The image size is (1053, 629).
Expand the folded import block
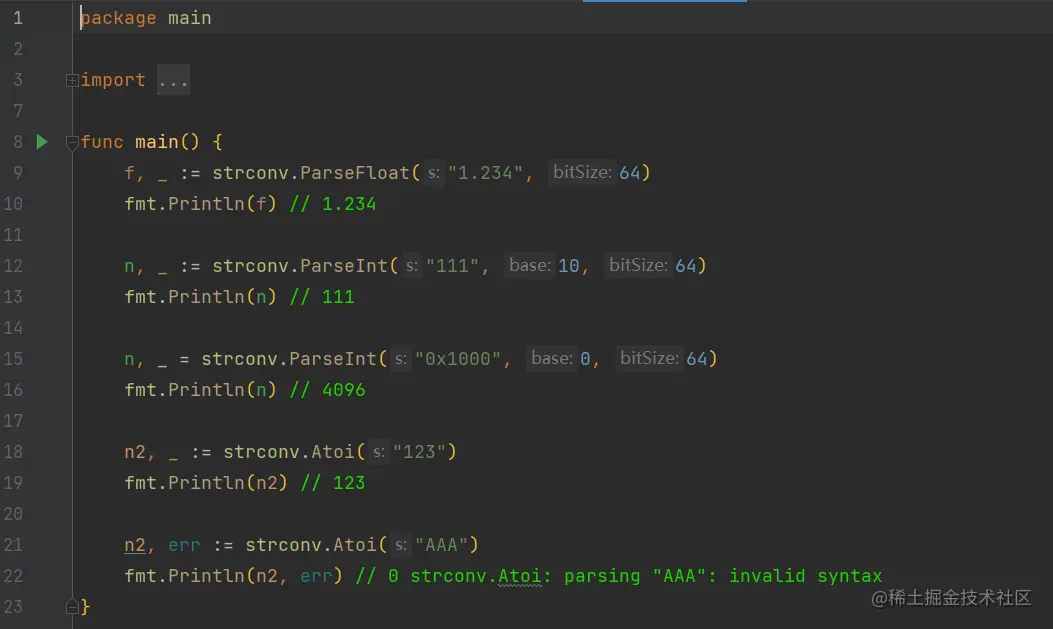(x=72, y=81)
